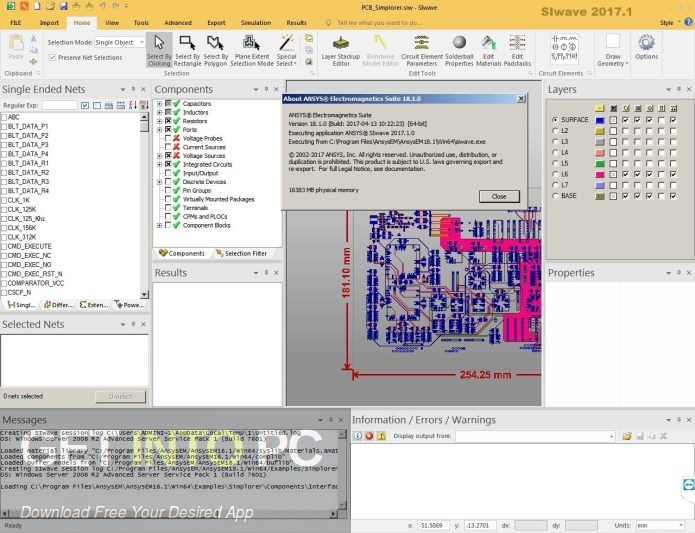Open the Selected Nets panel menu arrow
695x533 pixels.
[x=123, y=324]
